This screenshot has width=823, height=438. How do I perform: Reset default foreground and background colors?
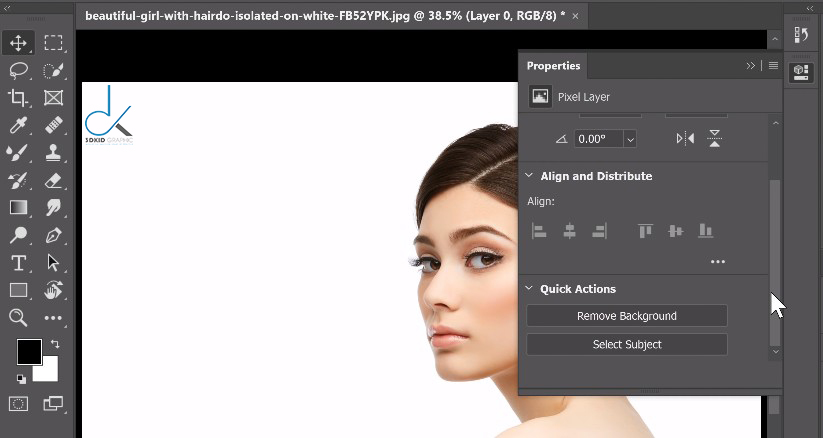tap(21, 378)
